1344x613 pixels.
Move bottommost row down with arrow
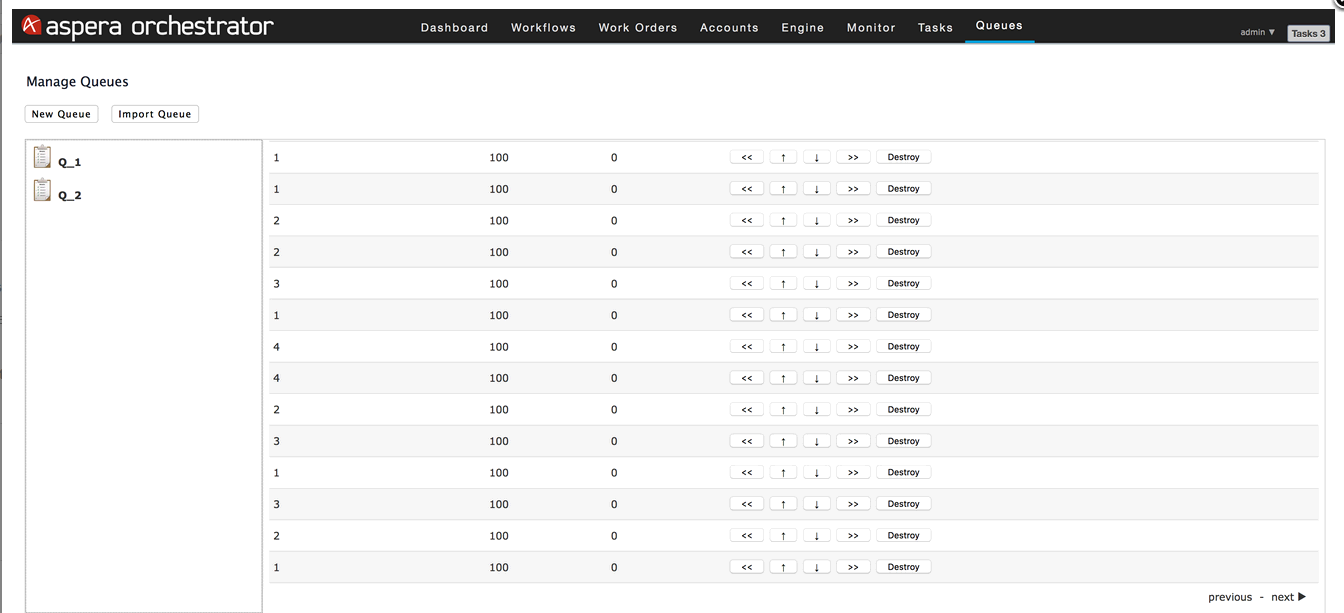point(817,567)
